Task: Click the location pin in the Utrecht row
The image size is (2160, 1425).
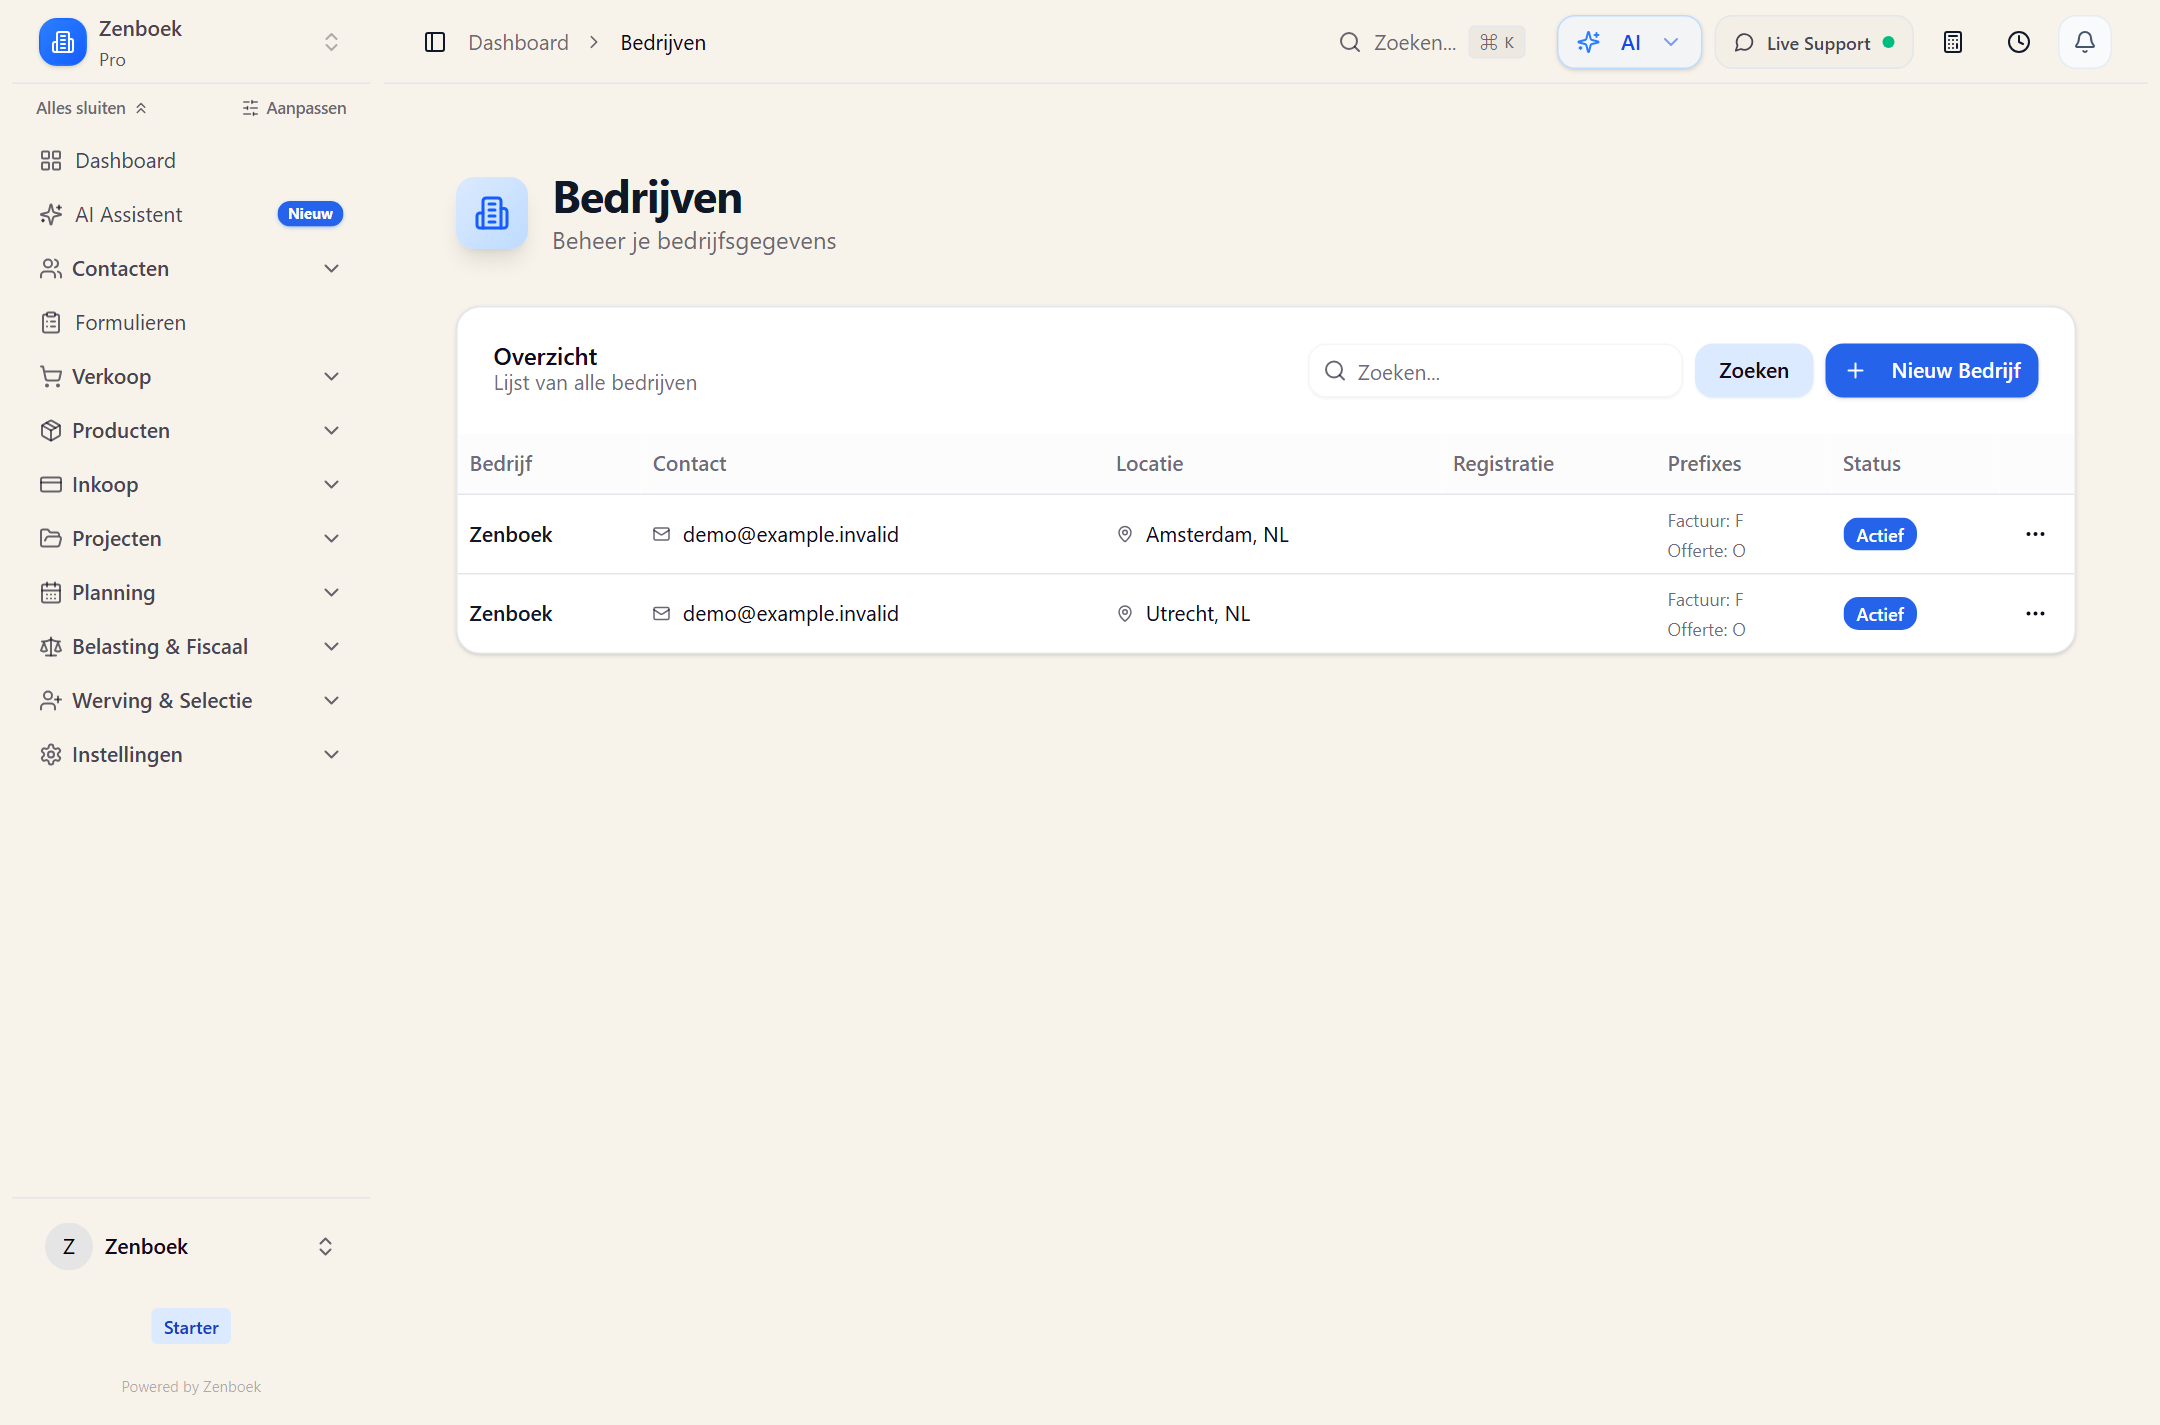Action: 1124,614
